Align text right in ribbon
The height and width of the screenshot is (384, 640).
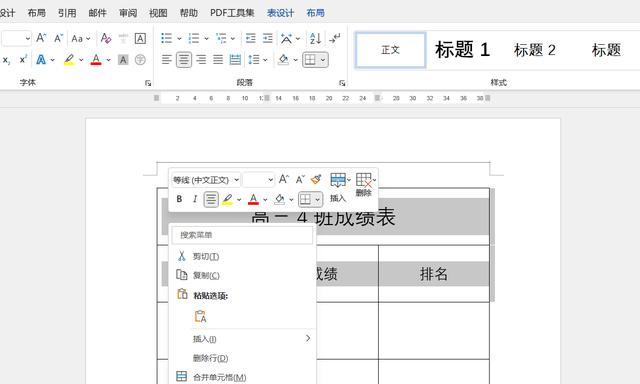point(201,60)
